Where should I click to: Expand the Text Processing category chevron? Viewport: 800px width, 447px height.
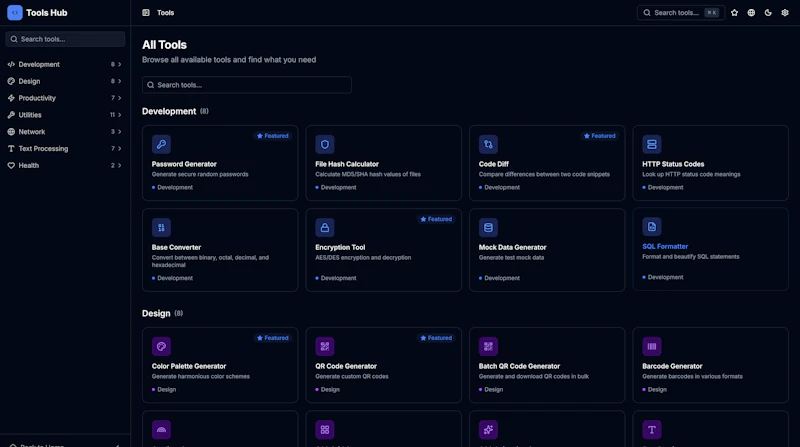tap(119, 148)
